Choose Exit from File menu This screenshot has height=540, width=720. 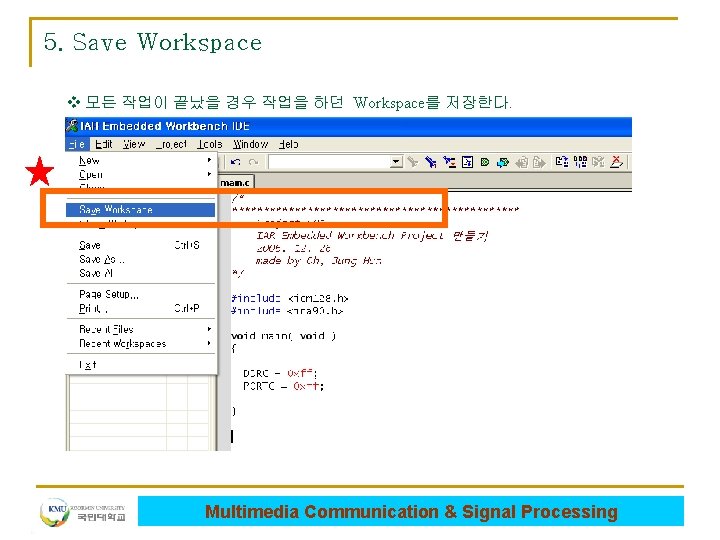[141, 365]
